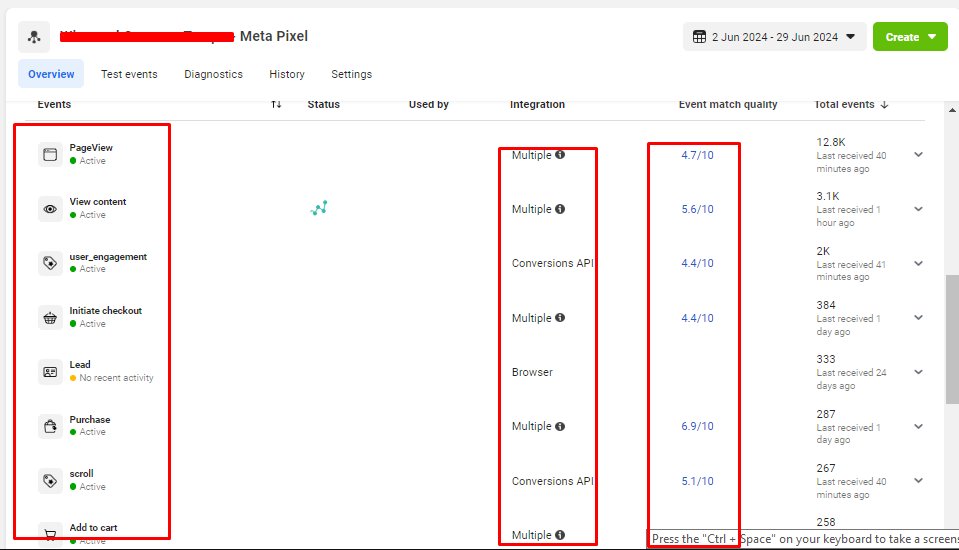Click the Add to cart event name

tap(94, 527)
